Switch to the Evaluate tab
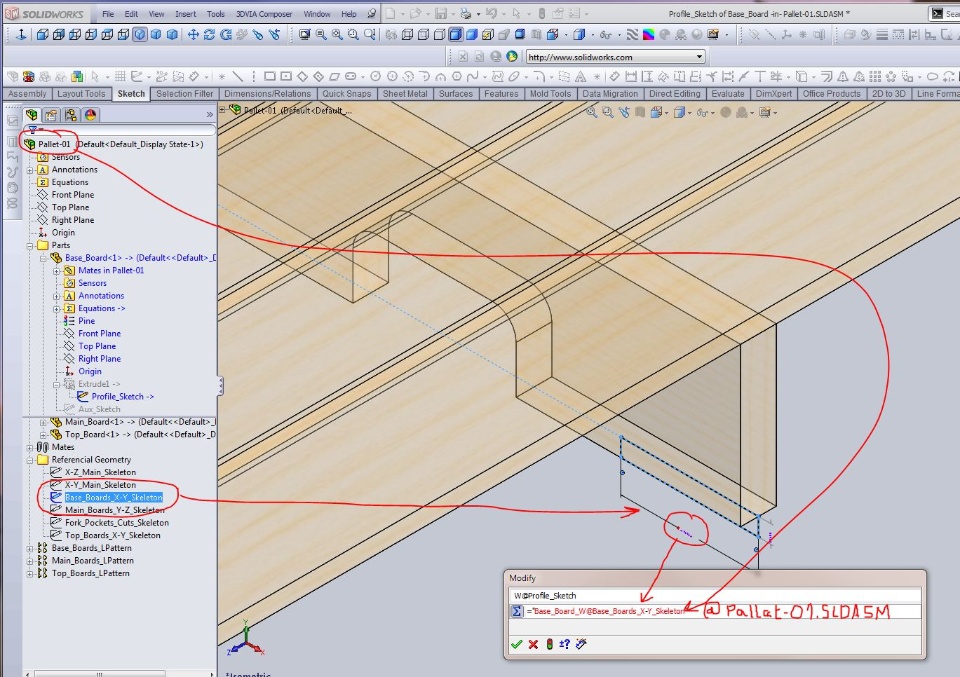 click(x=727, y=94)
